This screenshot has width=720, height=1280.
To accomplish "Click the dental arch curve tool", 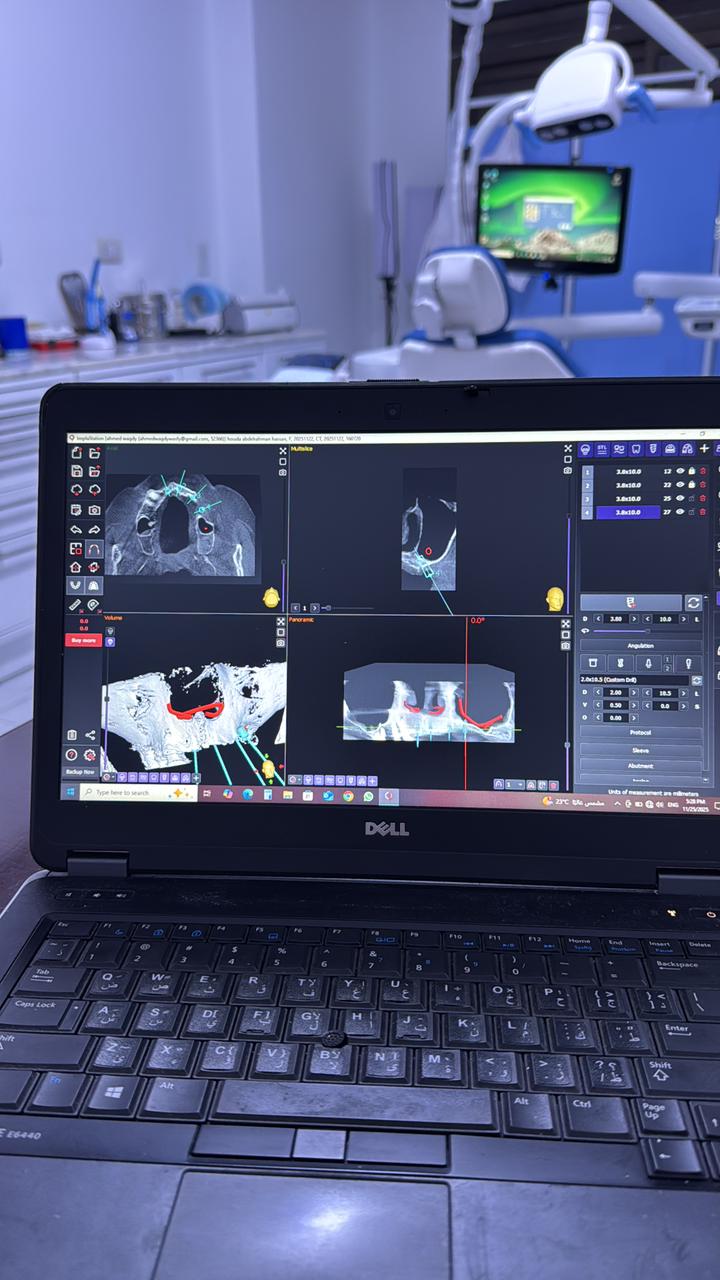I will (94, 549).
